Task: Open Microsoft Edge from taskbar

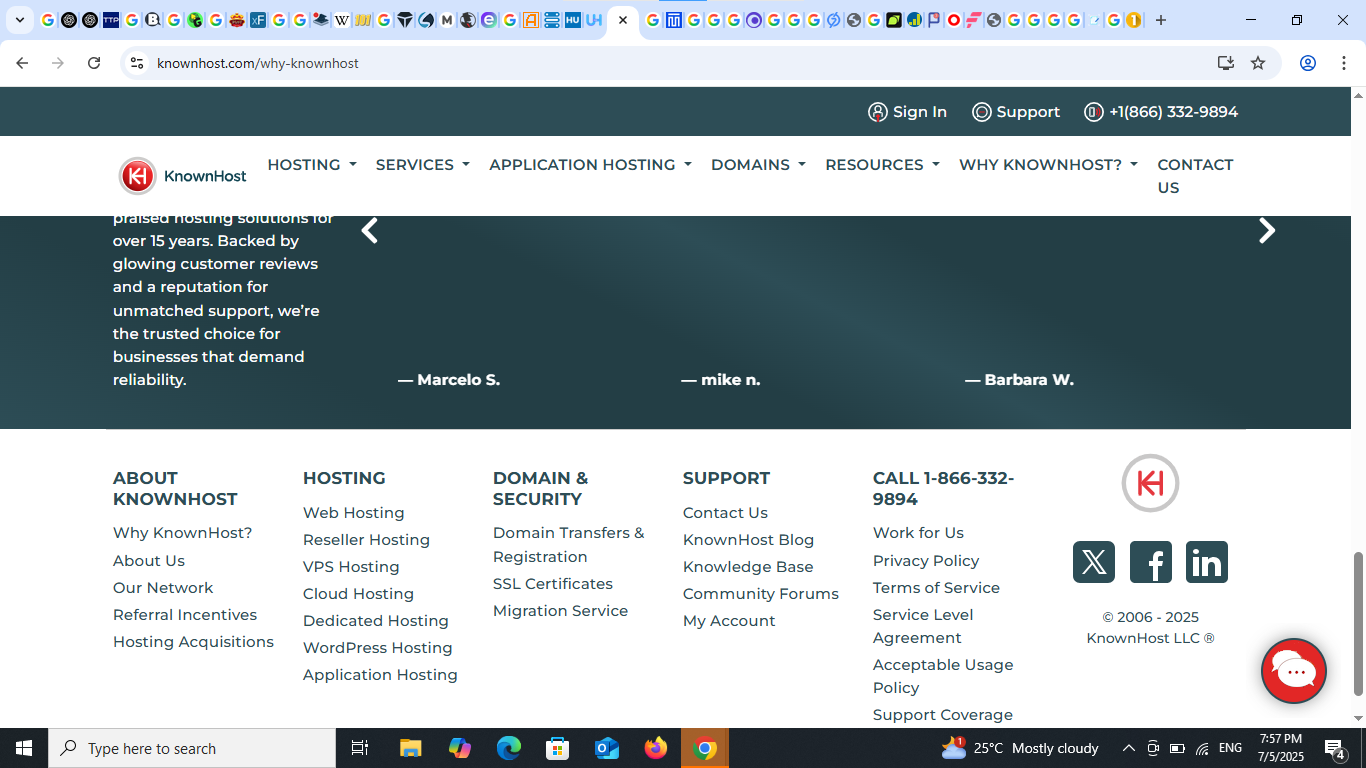Action: [509, 748]
